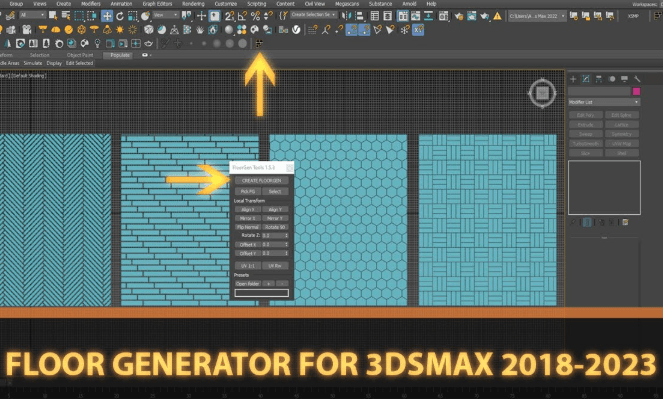The height and width of the screenshot is (399, 663).
Task: Toggle Percent Snap
Action: coord(255,16)
